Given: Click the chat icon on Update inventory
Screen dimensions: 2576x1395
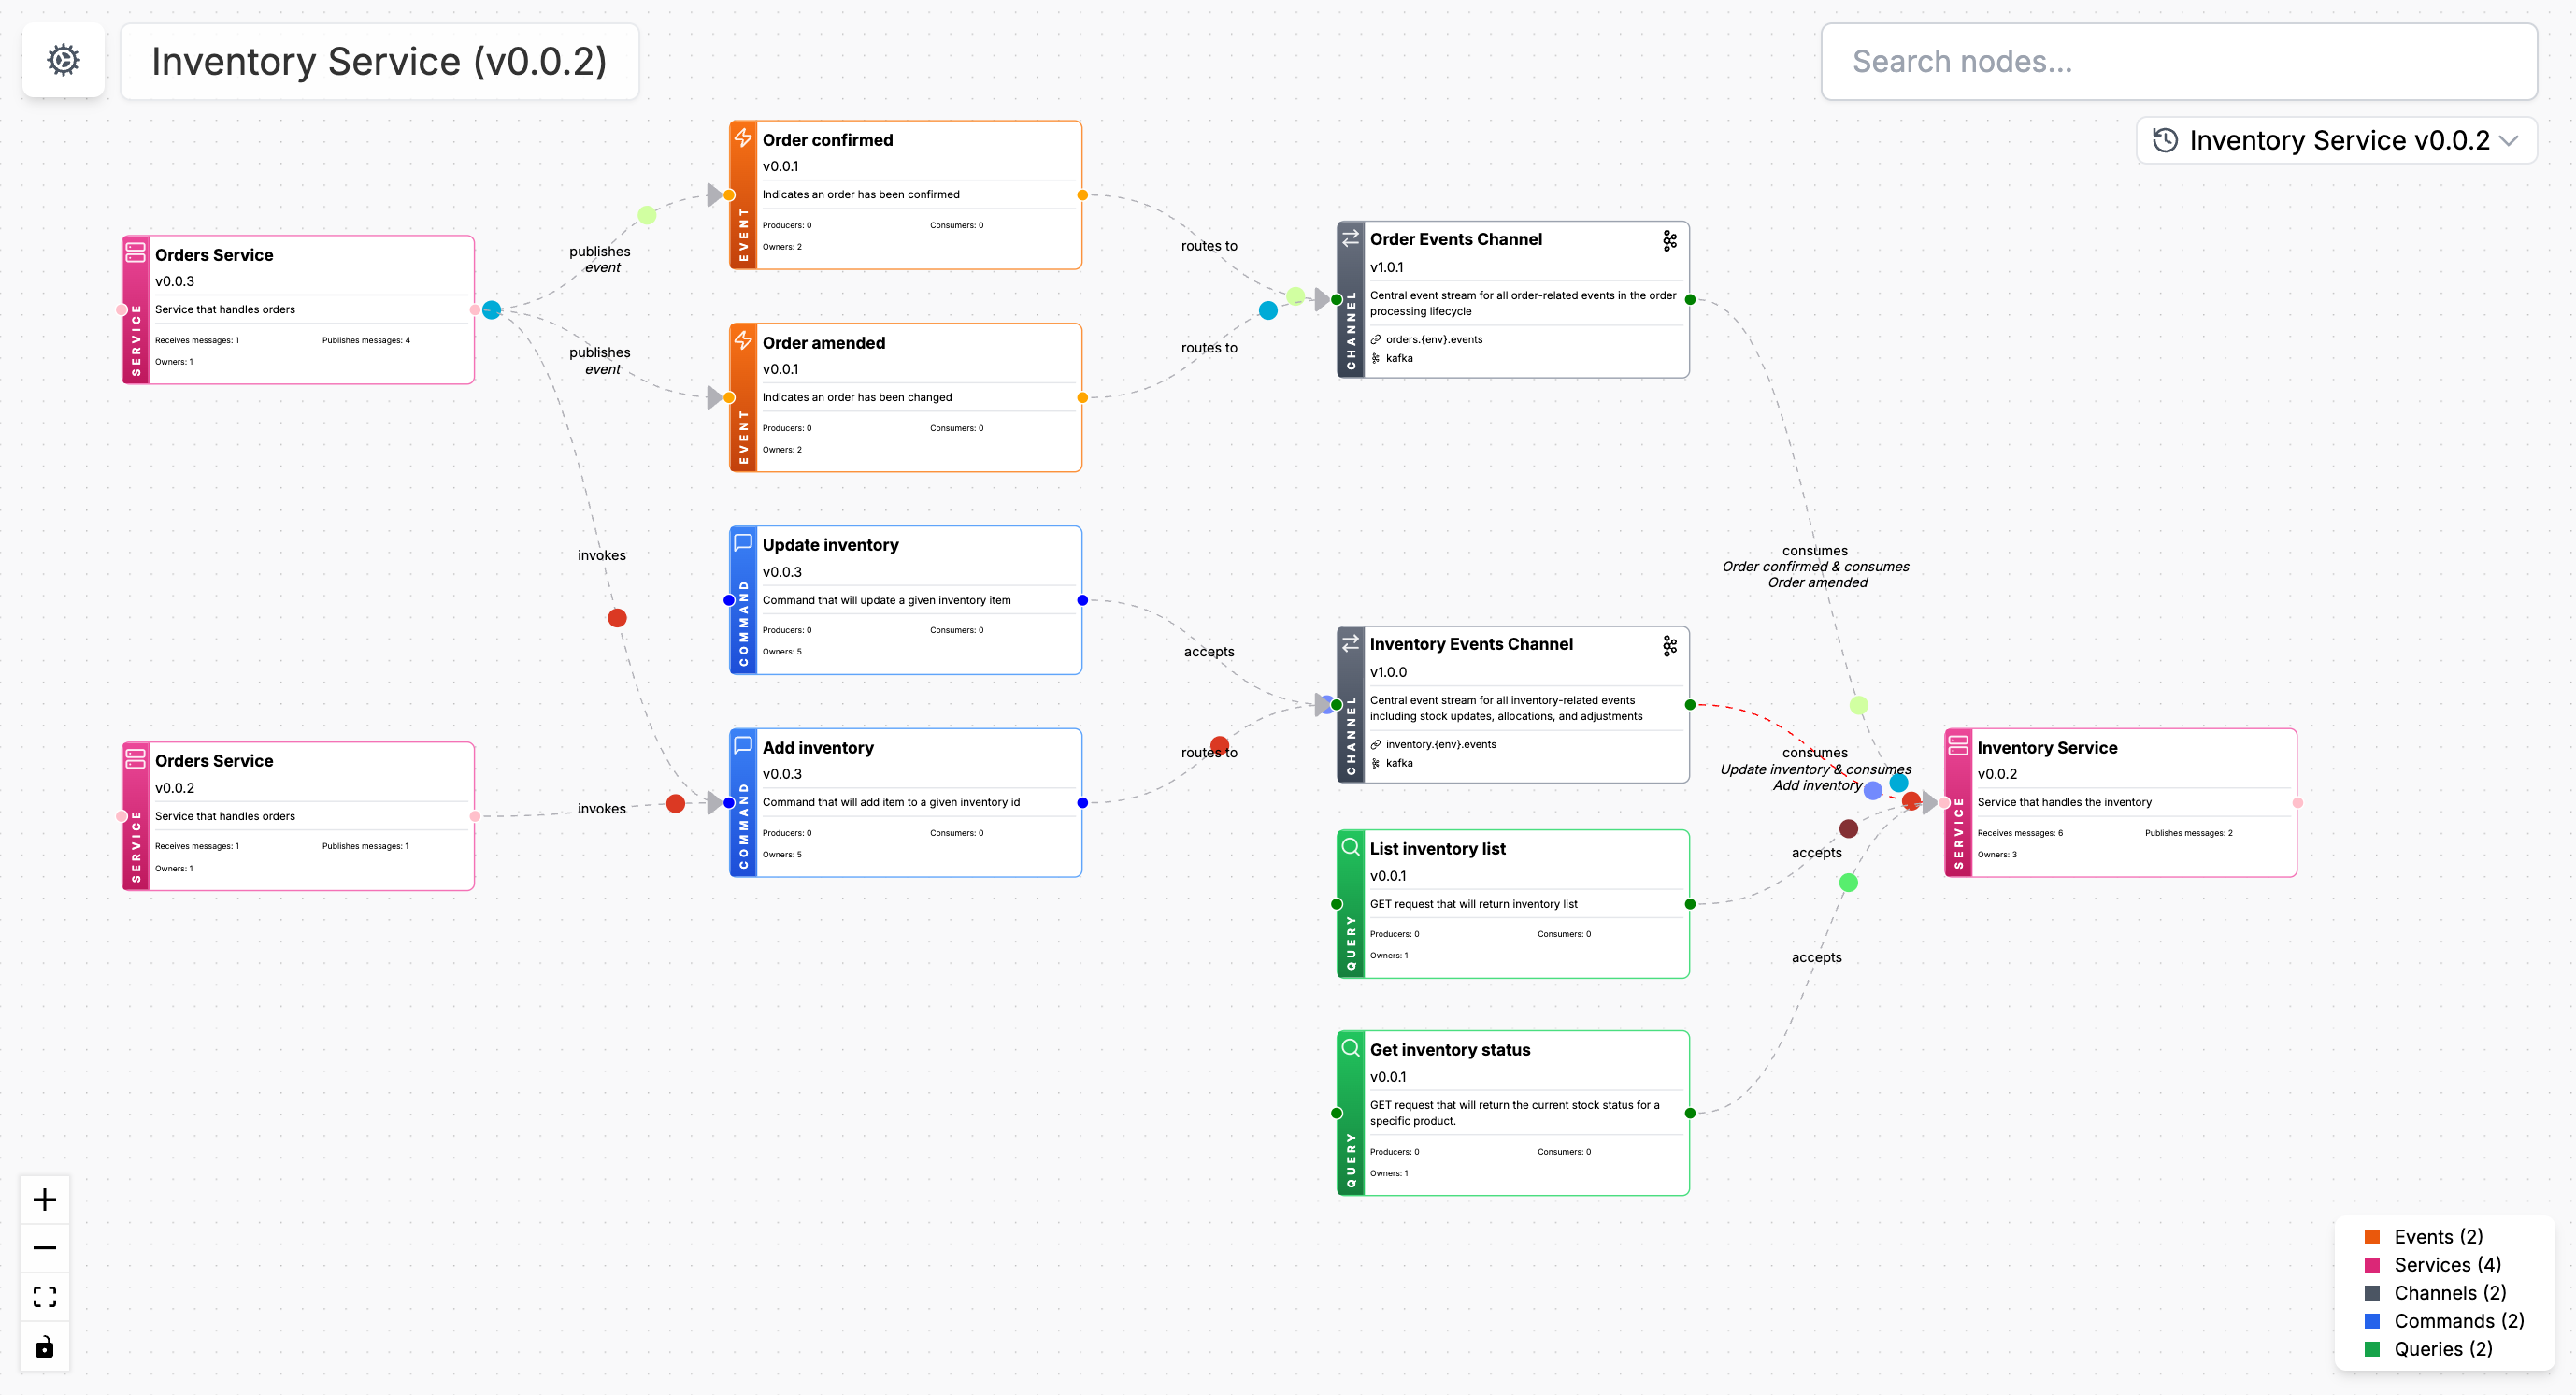Looking at the screenshot, I should [x=743, y=543].
